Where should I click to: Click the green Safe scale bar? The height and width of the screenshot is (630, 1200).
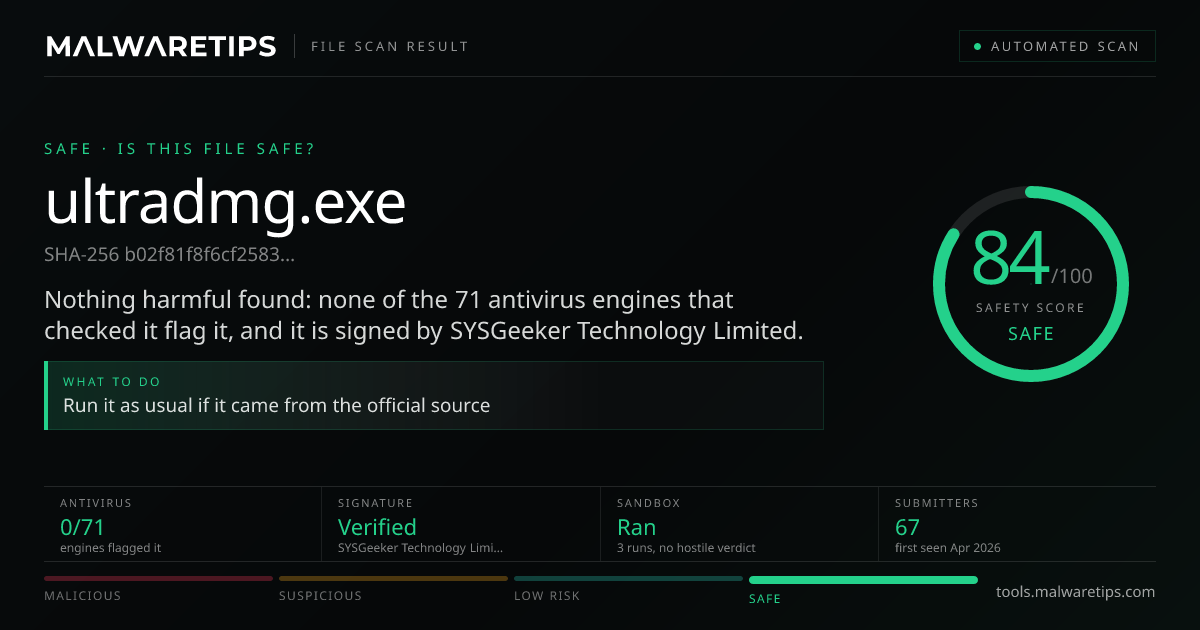pos(863,579)
